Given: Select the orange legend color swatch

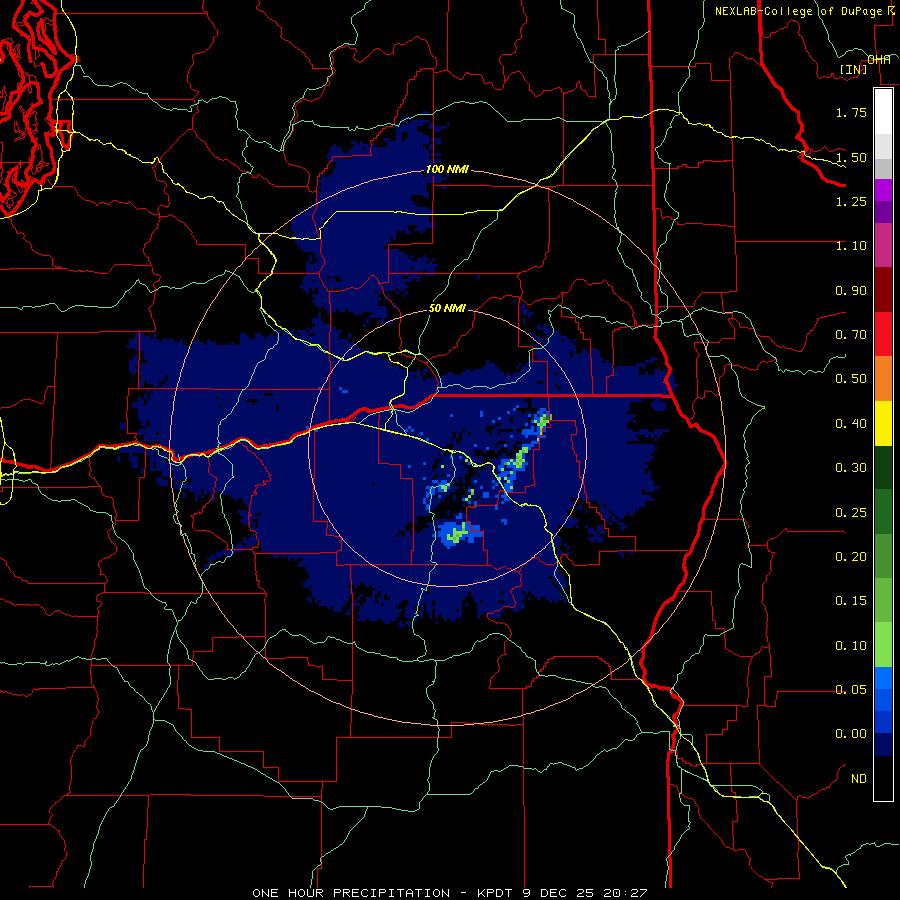Looking at the screenshot, I should tap(883, 379).
